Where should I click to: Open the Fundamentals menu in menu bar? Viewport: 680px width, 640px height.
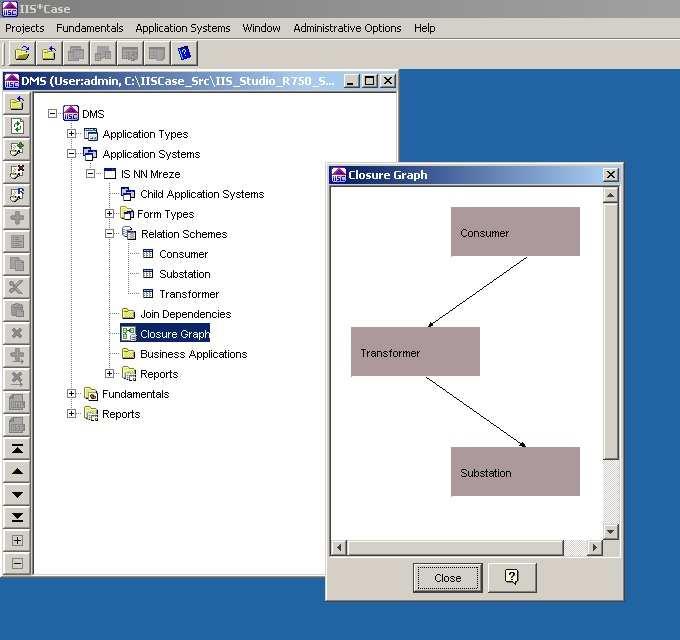(90, 28)
